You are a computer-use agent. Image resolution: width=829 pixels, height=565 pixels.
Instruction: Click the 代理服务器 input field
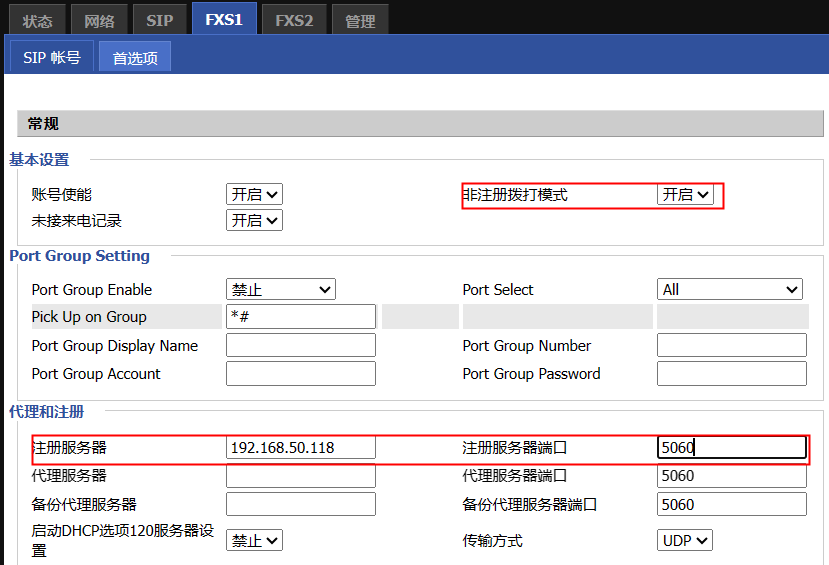301,476
